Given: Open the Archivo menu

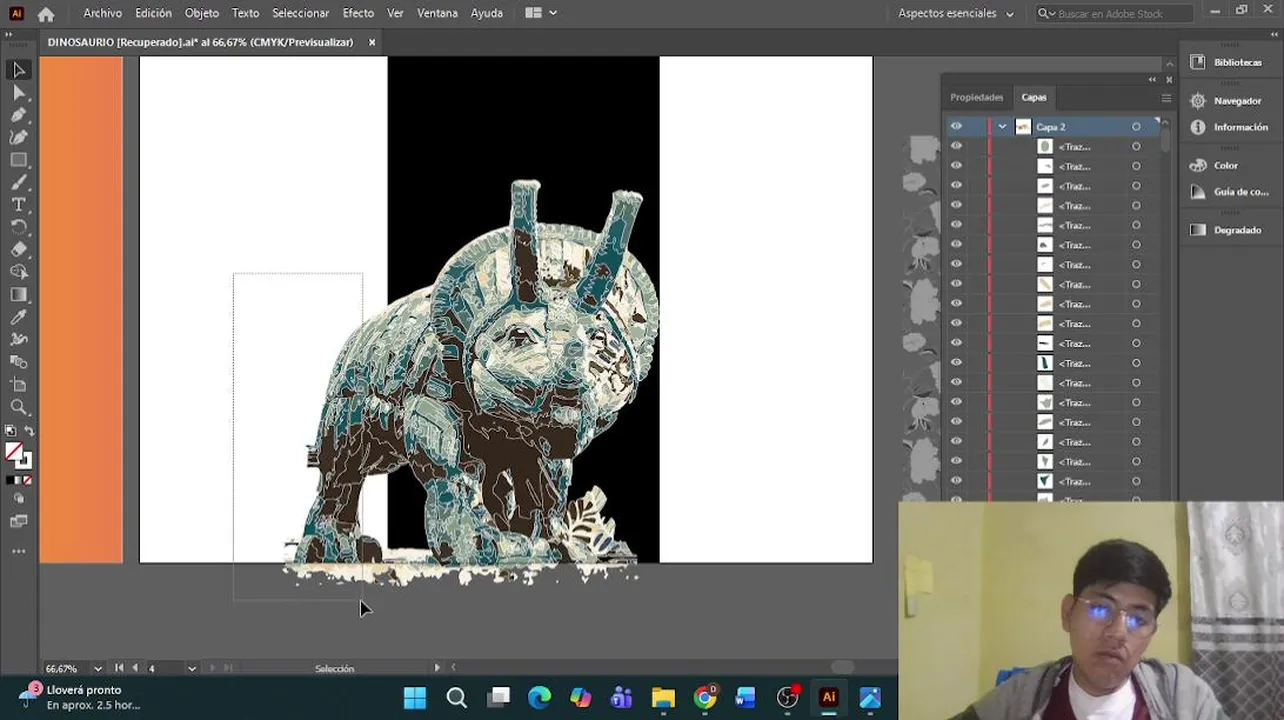Looking at the screenshot, I should click(103, 13).
